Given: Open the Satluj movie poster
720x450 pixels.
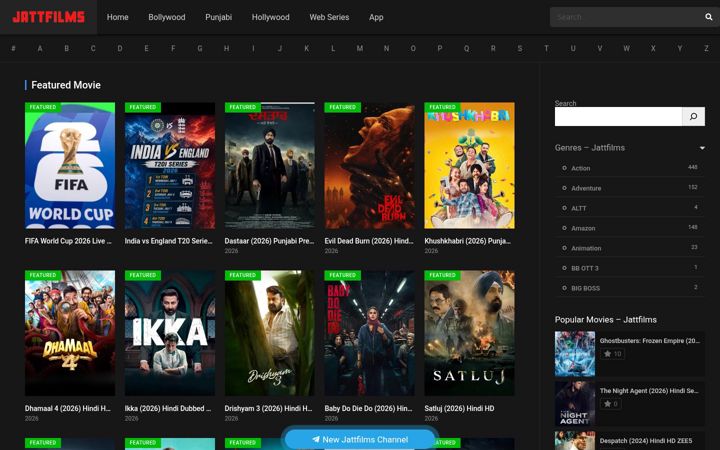Looking at the screenshot, I should (469, 333).
